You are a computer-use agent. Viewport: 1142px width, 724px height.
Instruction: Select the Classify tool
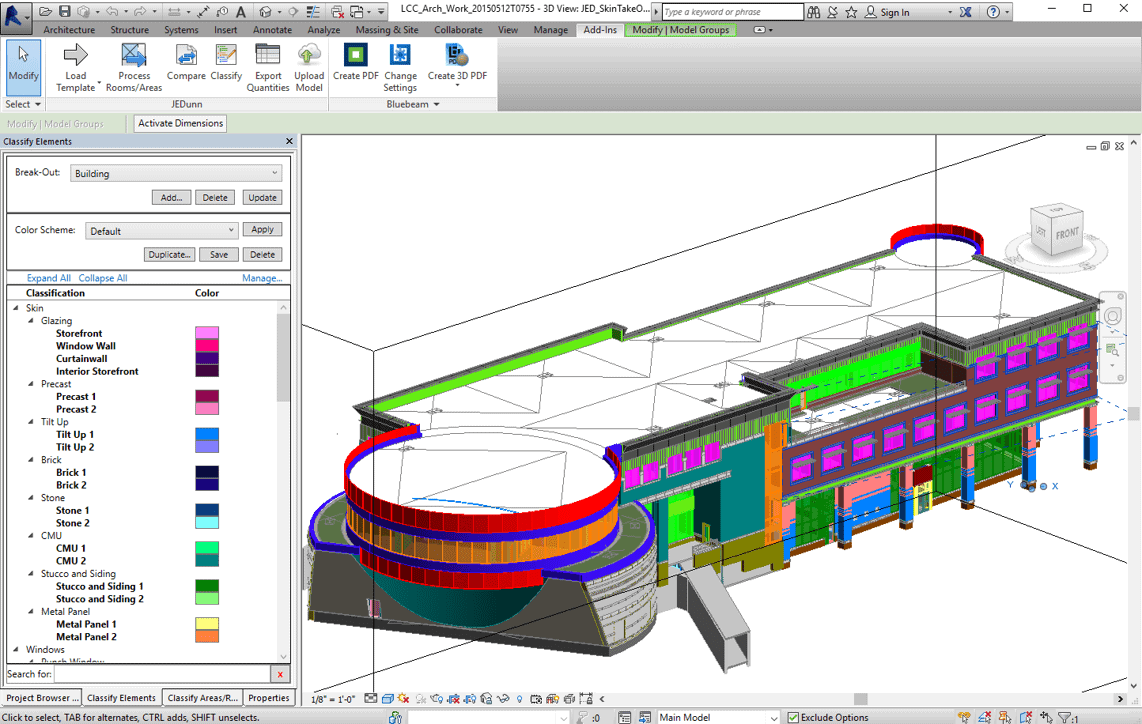[226, 56]
